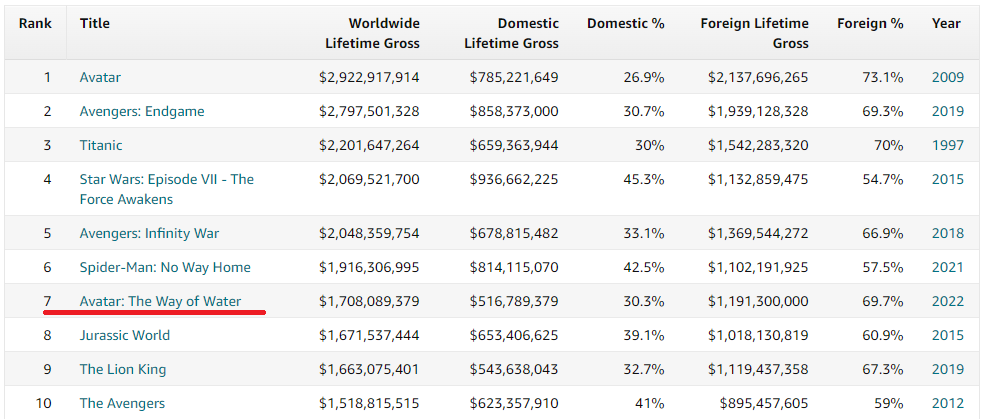Click the Jurassic World title link

123,335
